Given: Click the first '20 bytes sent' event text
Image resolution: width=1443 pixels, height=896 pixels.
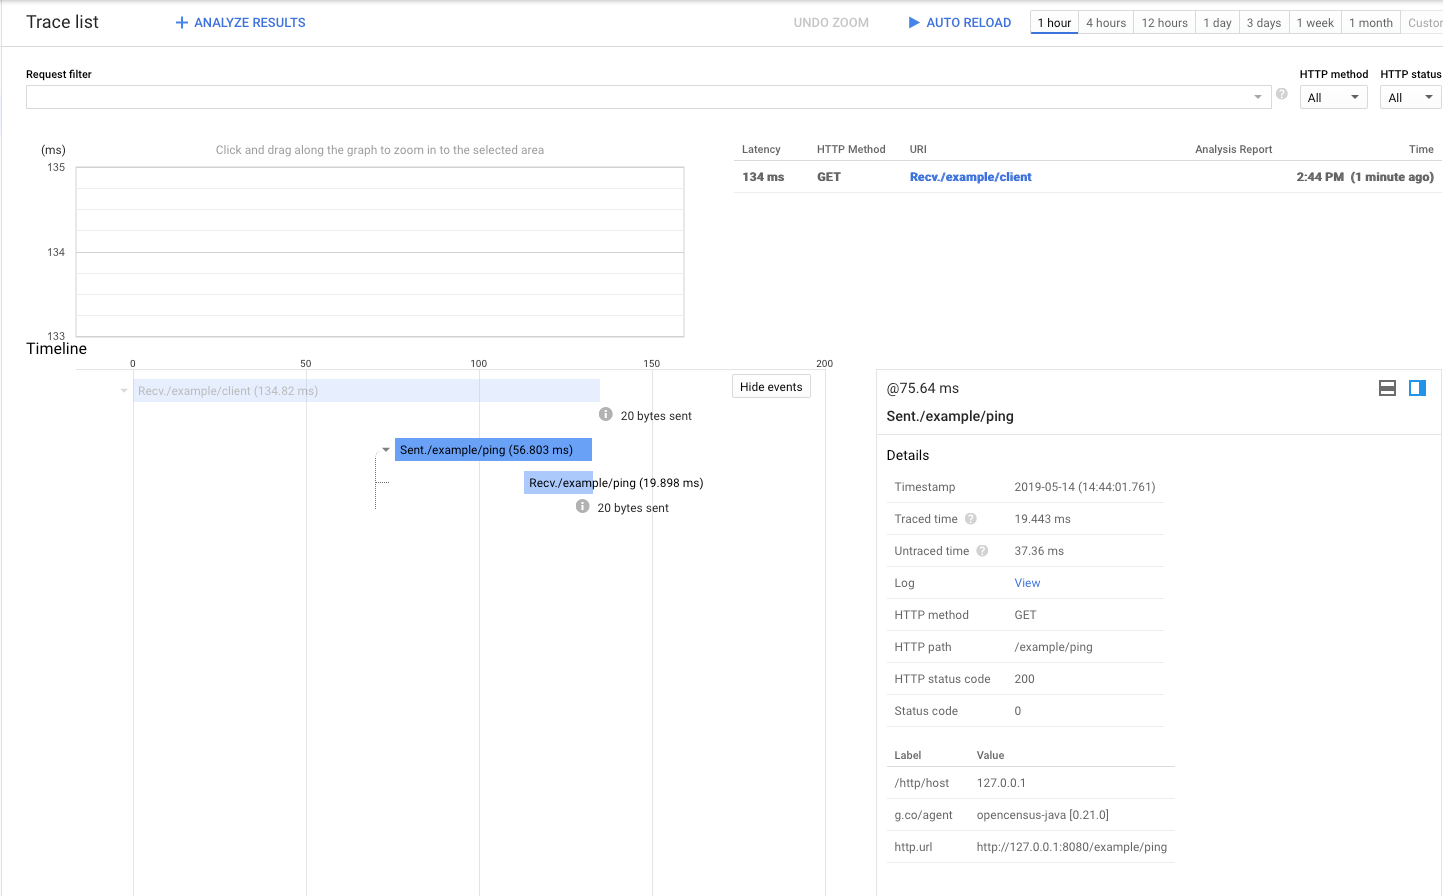Looking at the screenshot, I should pos(656,416).
